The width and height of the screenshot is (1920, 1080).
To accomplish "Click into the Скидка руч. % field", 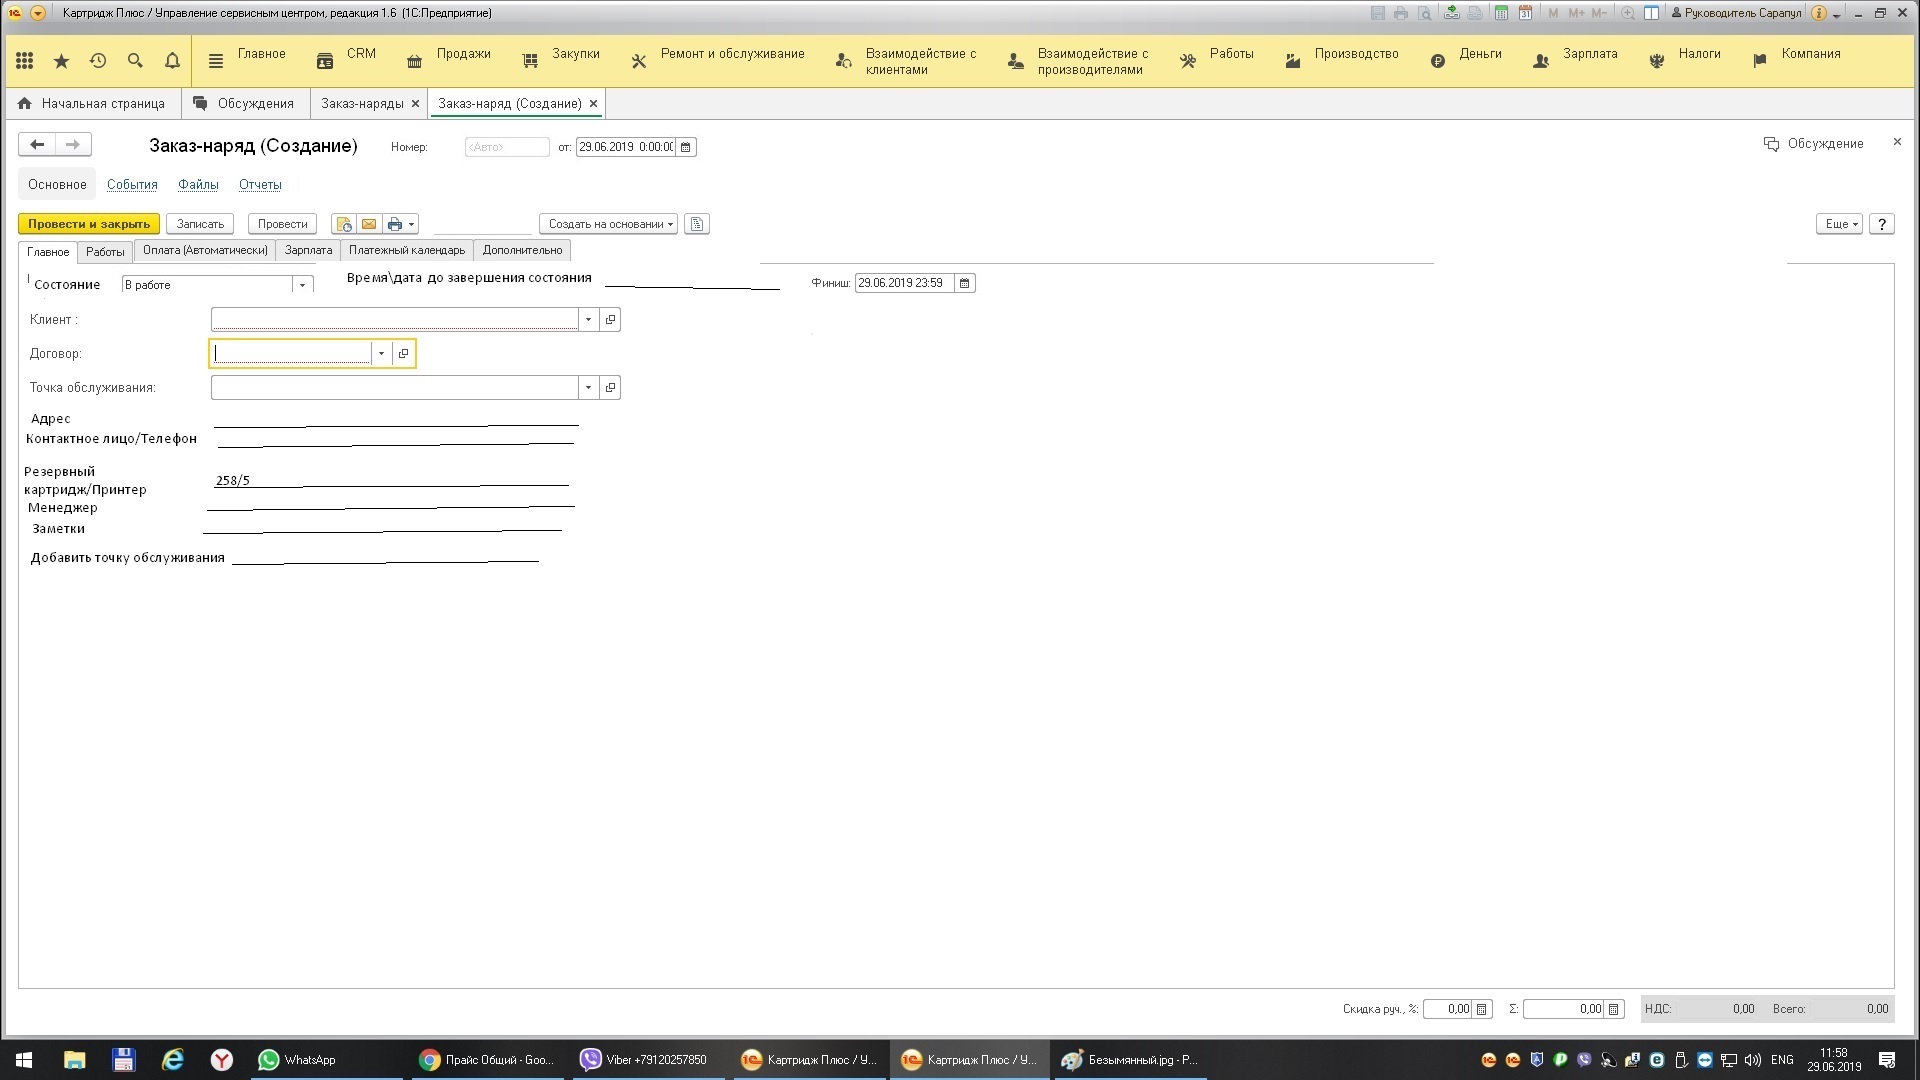I will point(1447,1009).
